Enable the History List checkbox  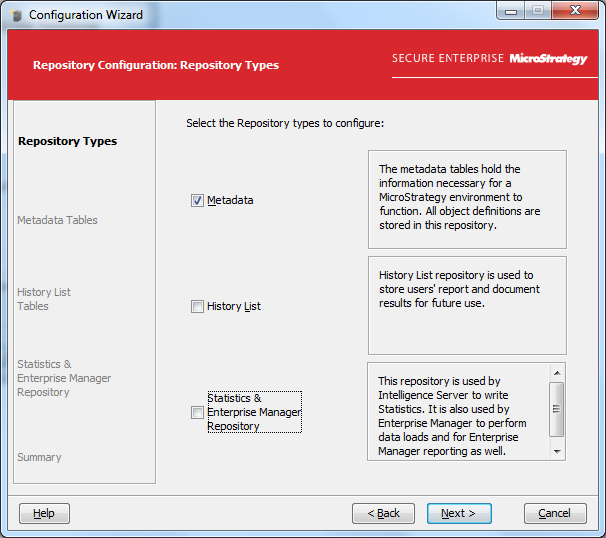(197, 306)
